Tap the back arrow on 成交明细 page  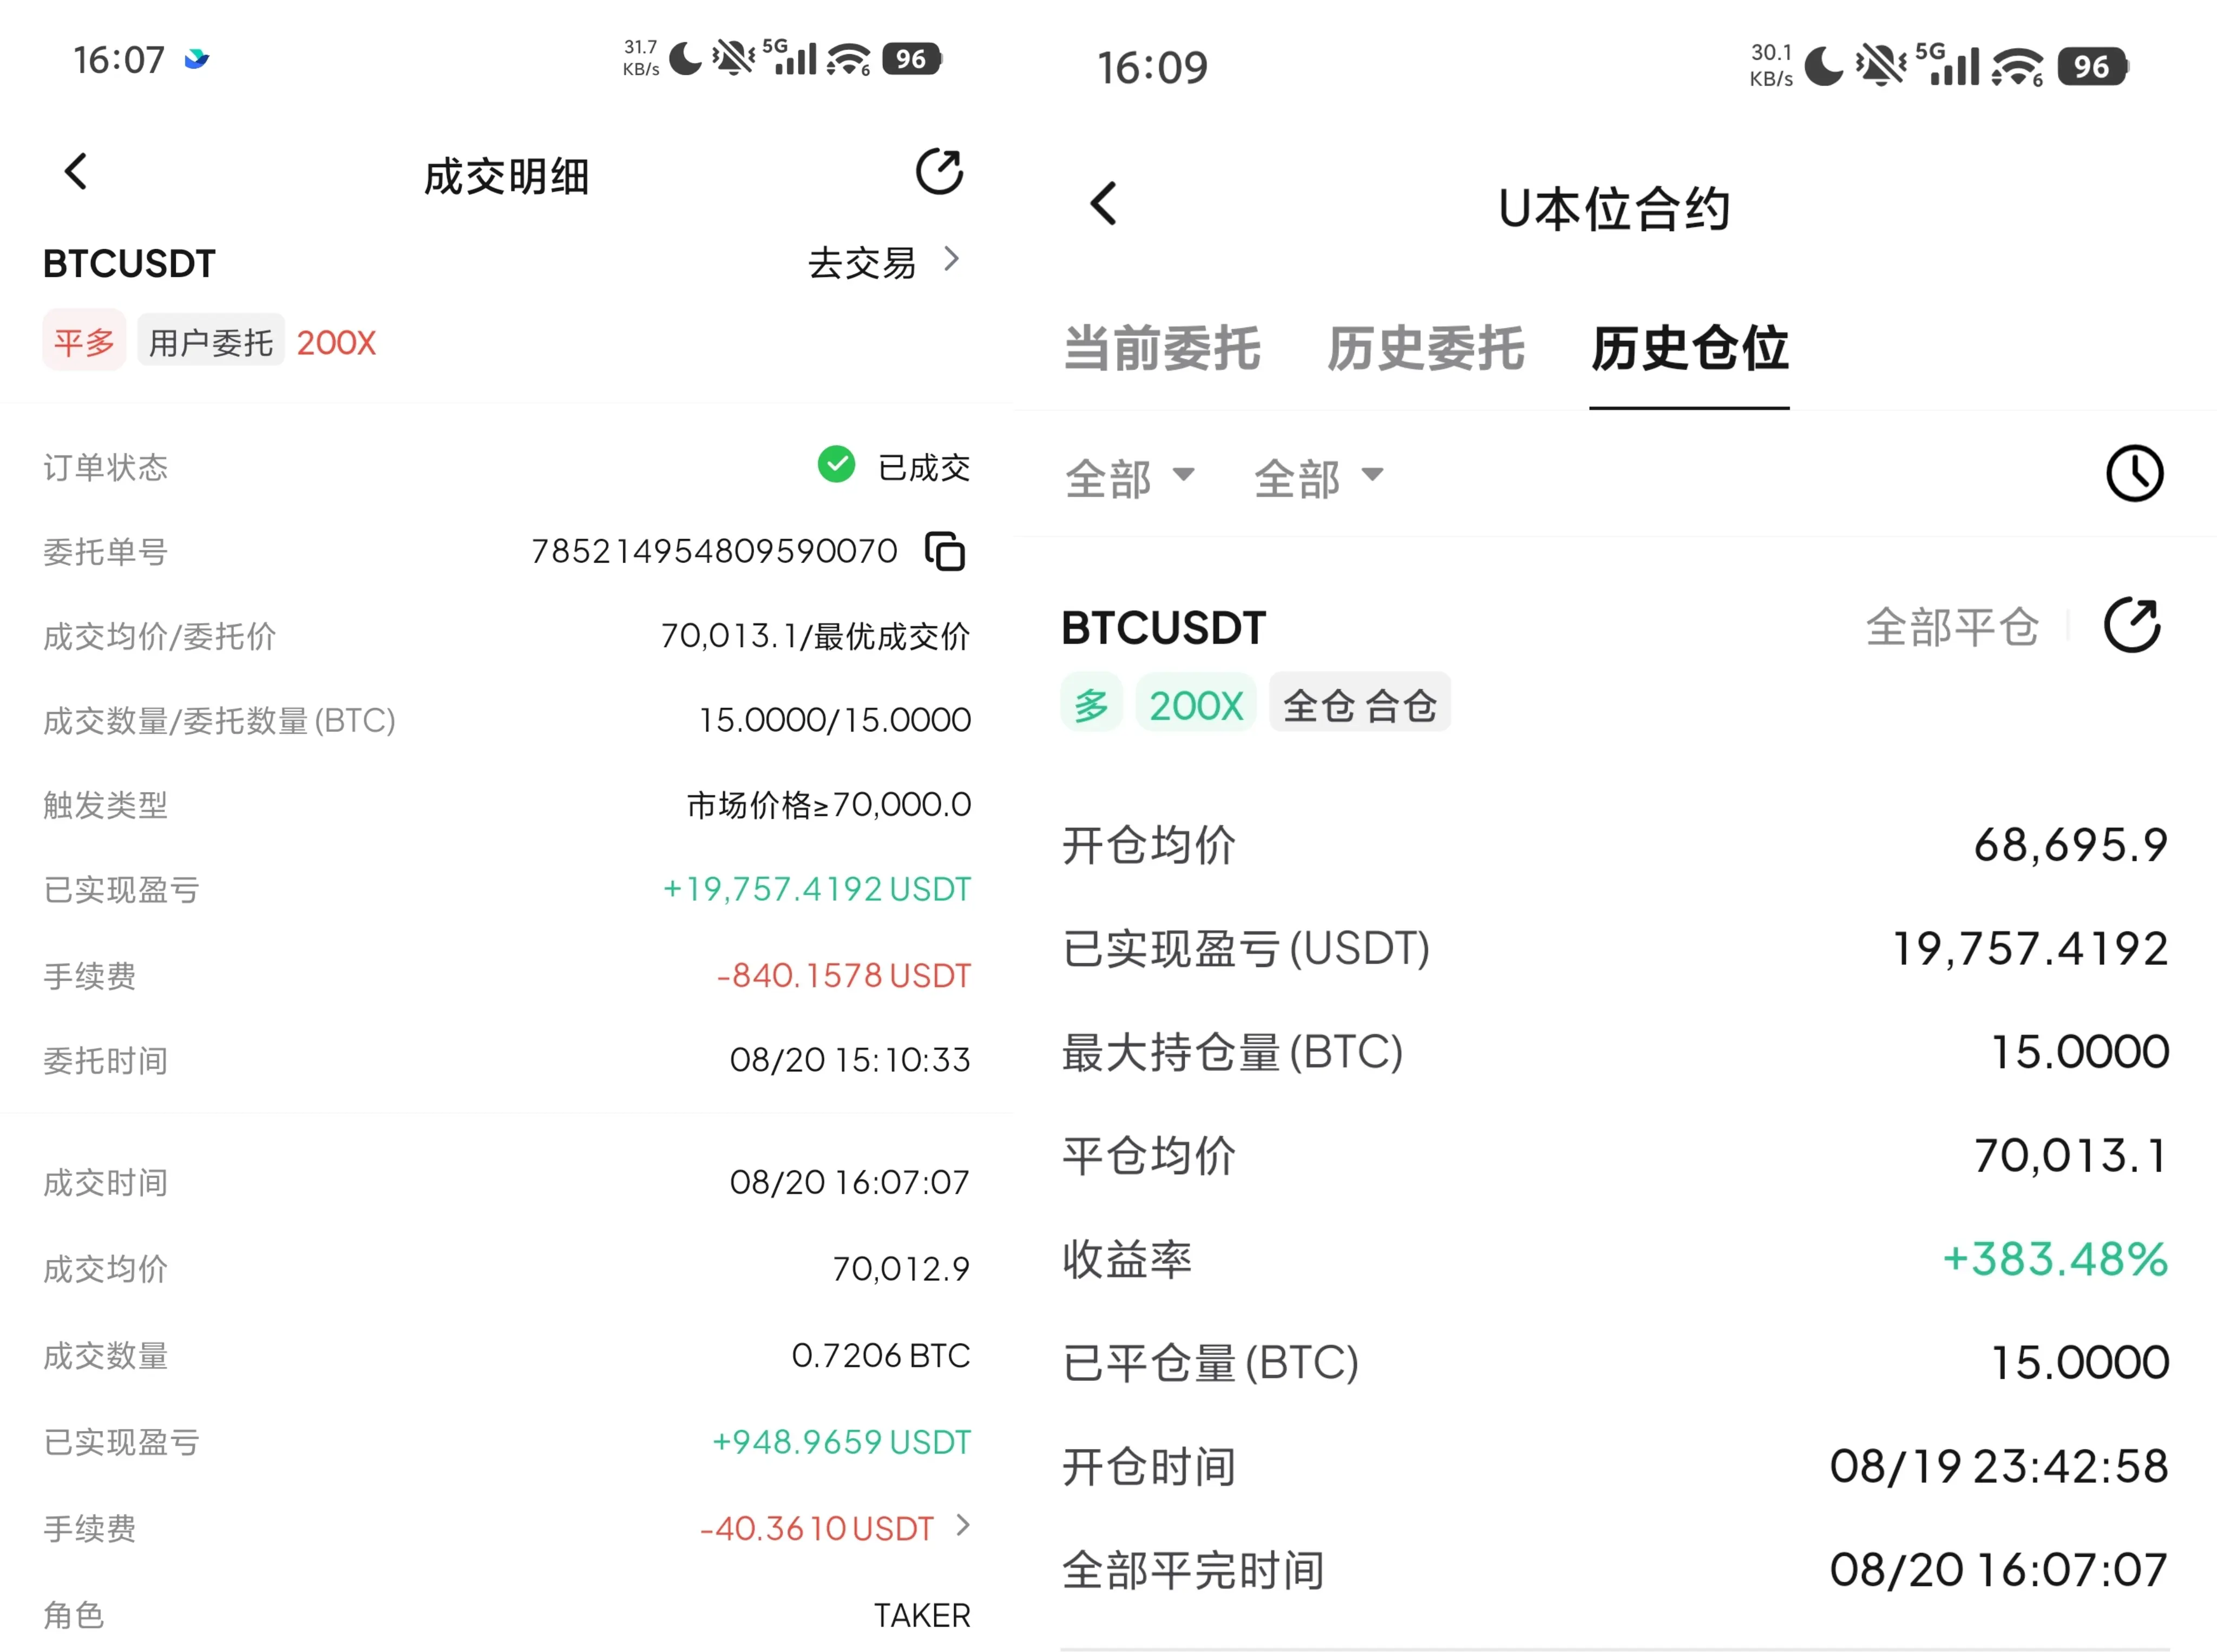tap(76, 172)
